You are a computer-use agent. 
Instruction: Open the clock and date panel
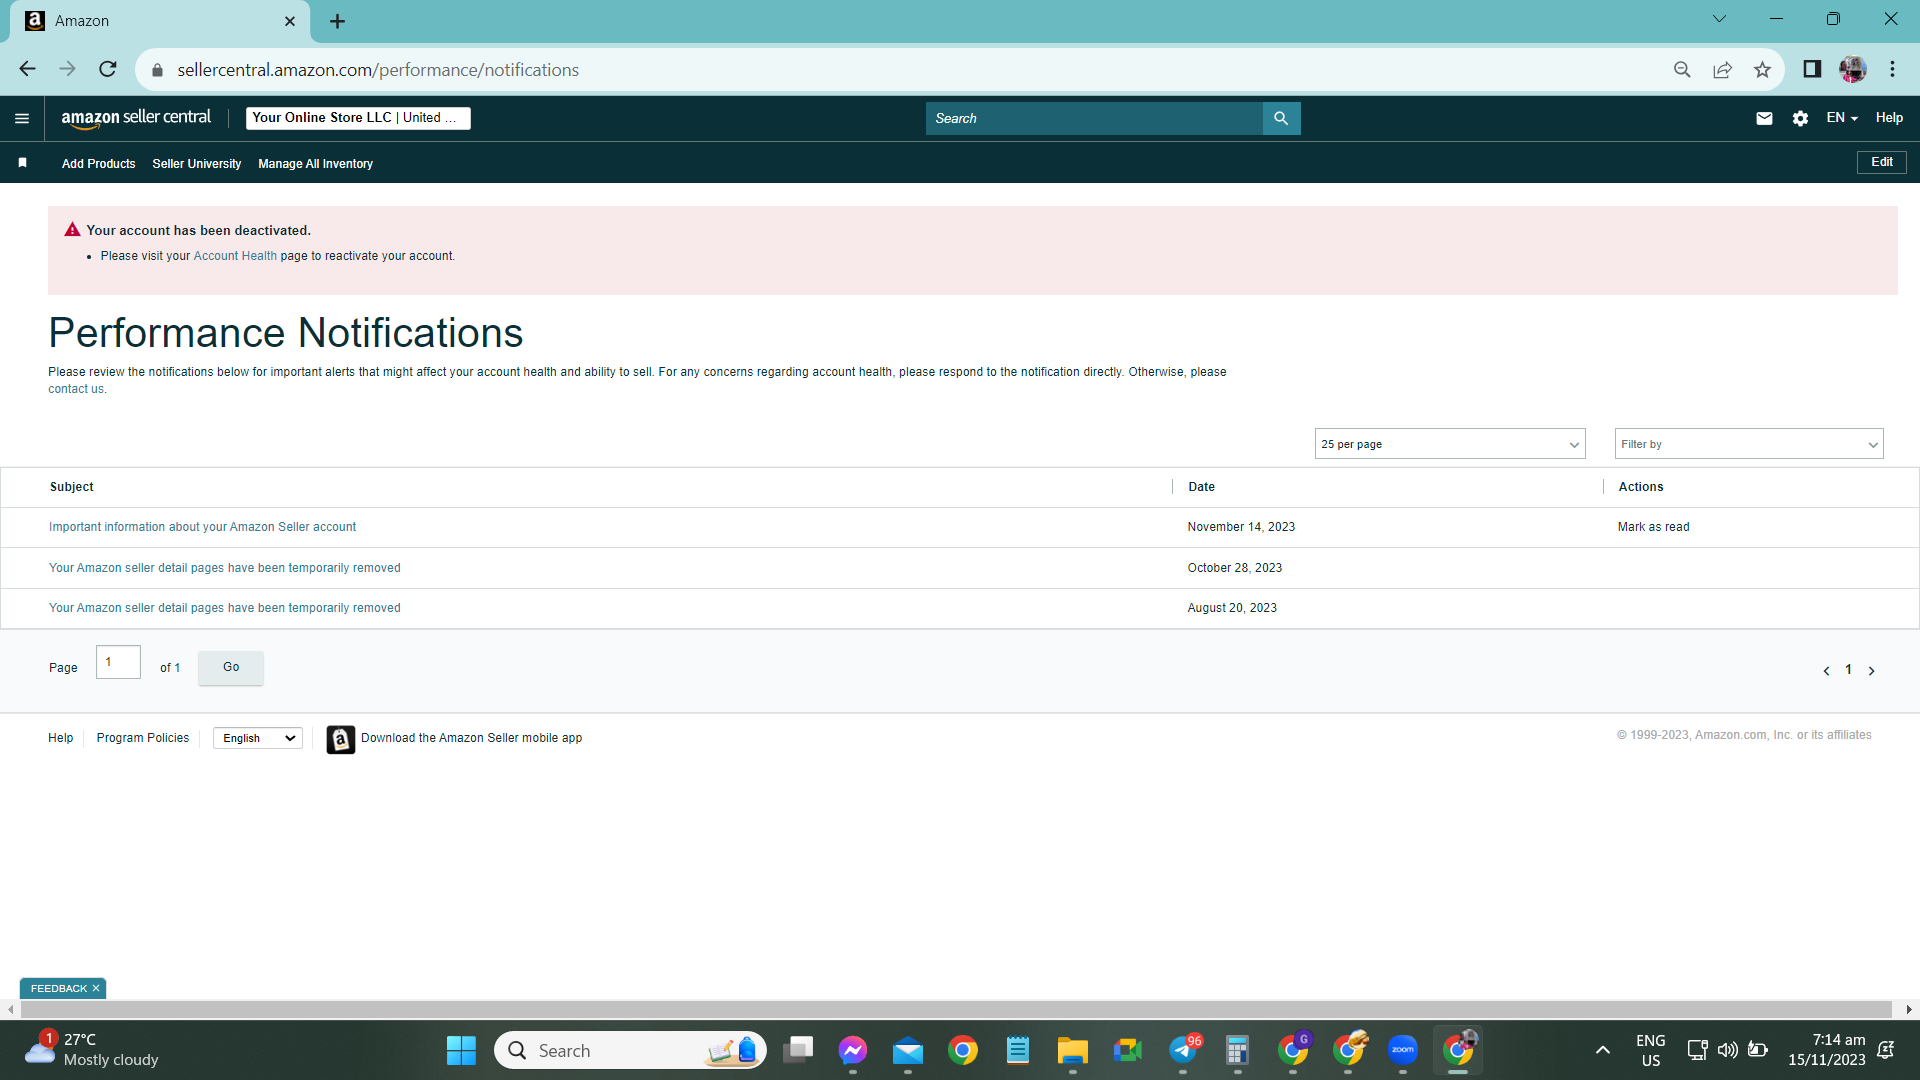pyautogui.click(x=1827, y=1050)
